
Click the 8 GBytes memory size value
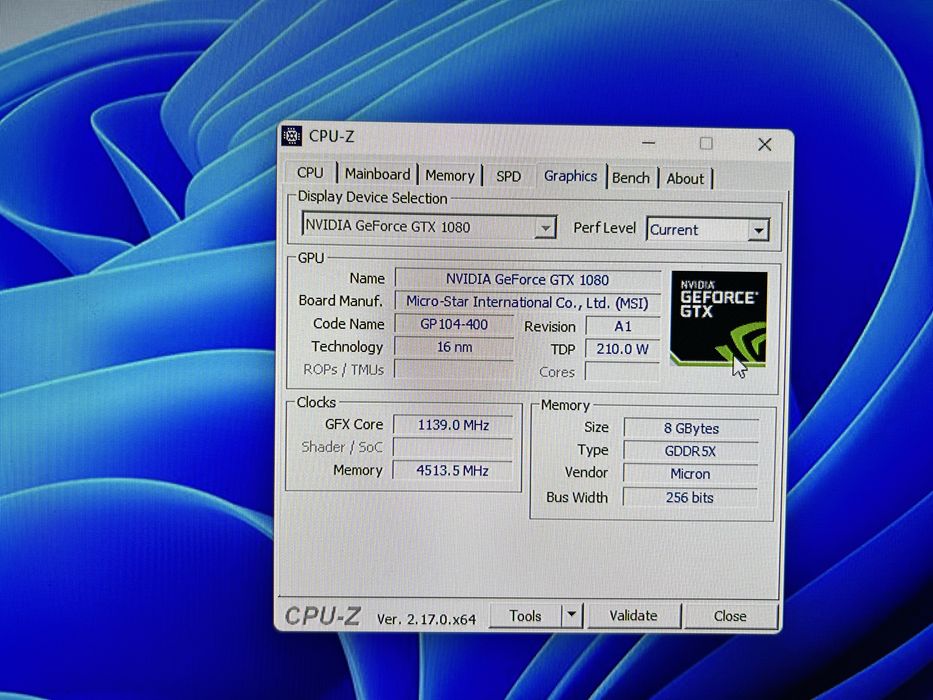tap(691, 429)
